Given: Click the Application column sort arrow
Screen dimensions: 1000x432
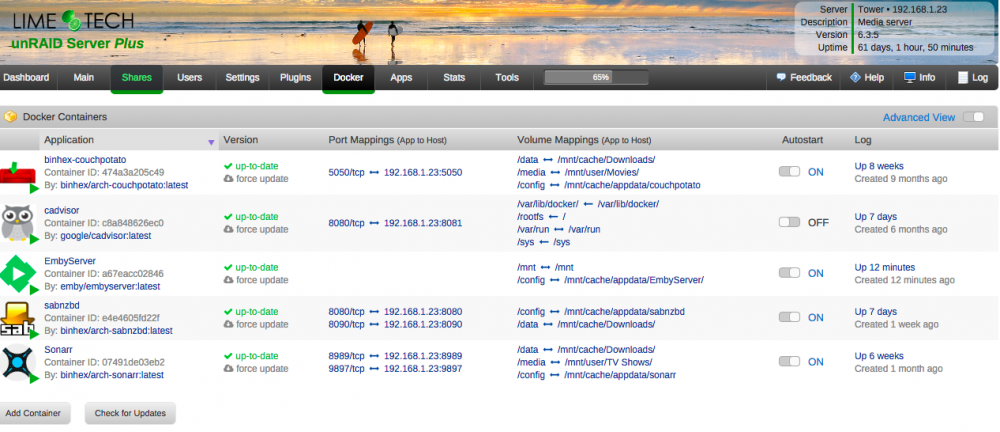Looking at the screenshot, I should (211, 142).
